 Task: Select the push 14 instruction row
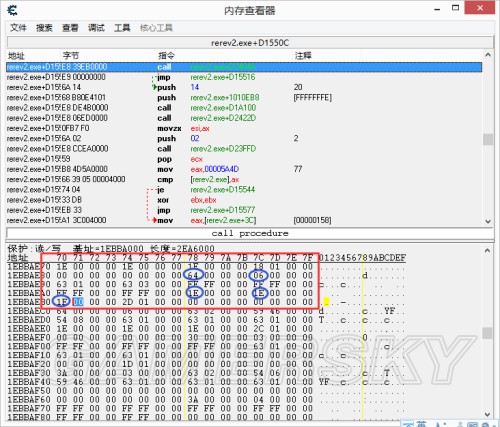coord(244,87)
